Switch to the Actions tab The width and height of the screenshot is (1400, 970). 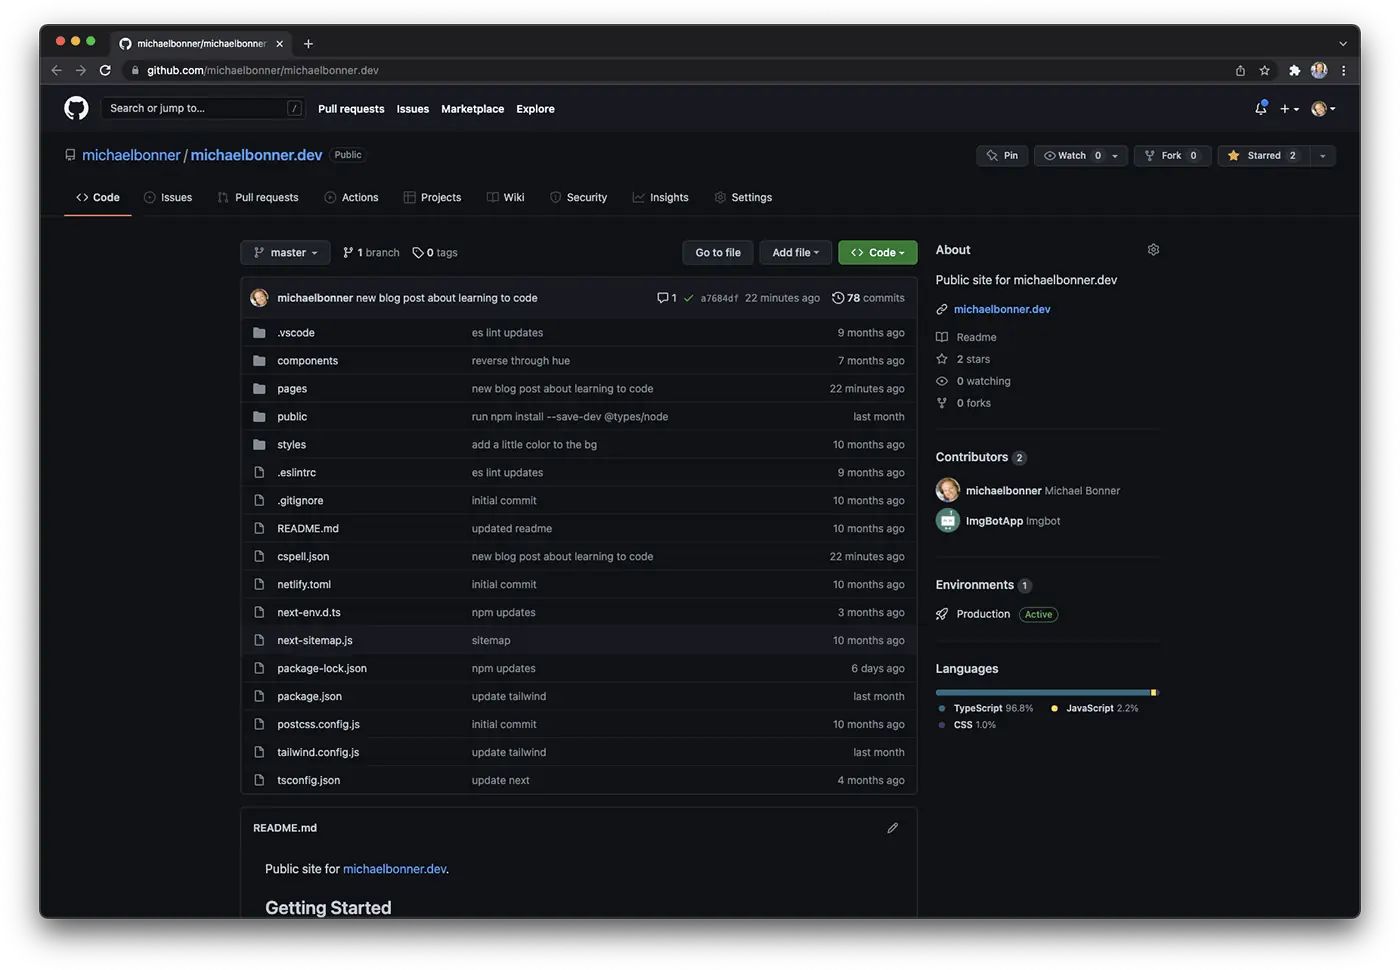(x=351, y=197)
